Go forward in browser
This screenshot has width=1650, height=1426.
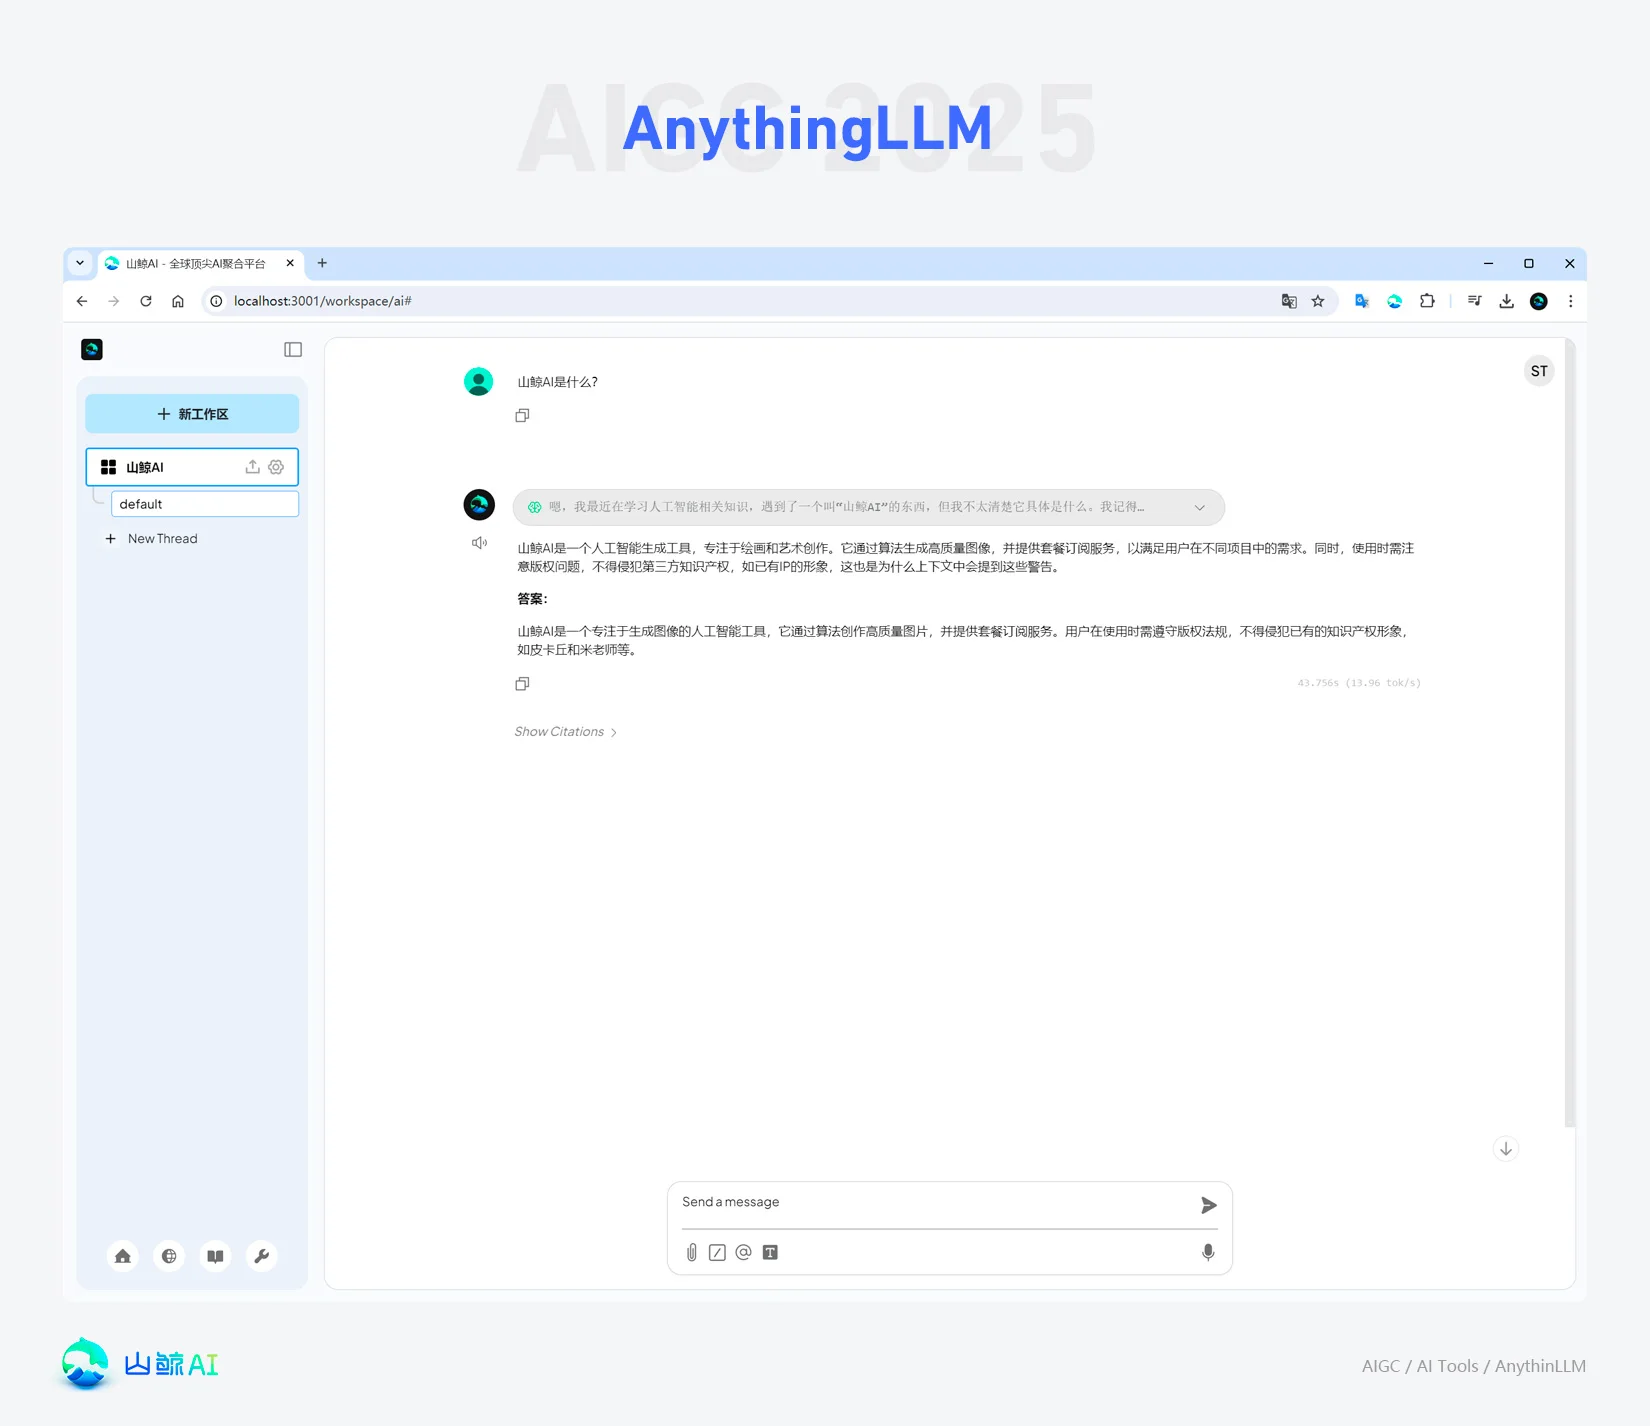click(x=114, y=301)
